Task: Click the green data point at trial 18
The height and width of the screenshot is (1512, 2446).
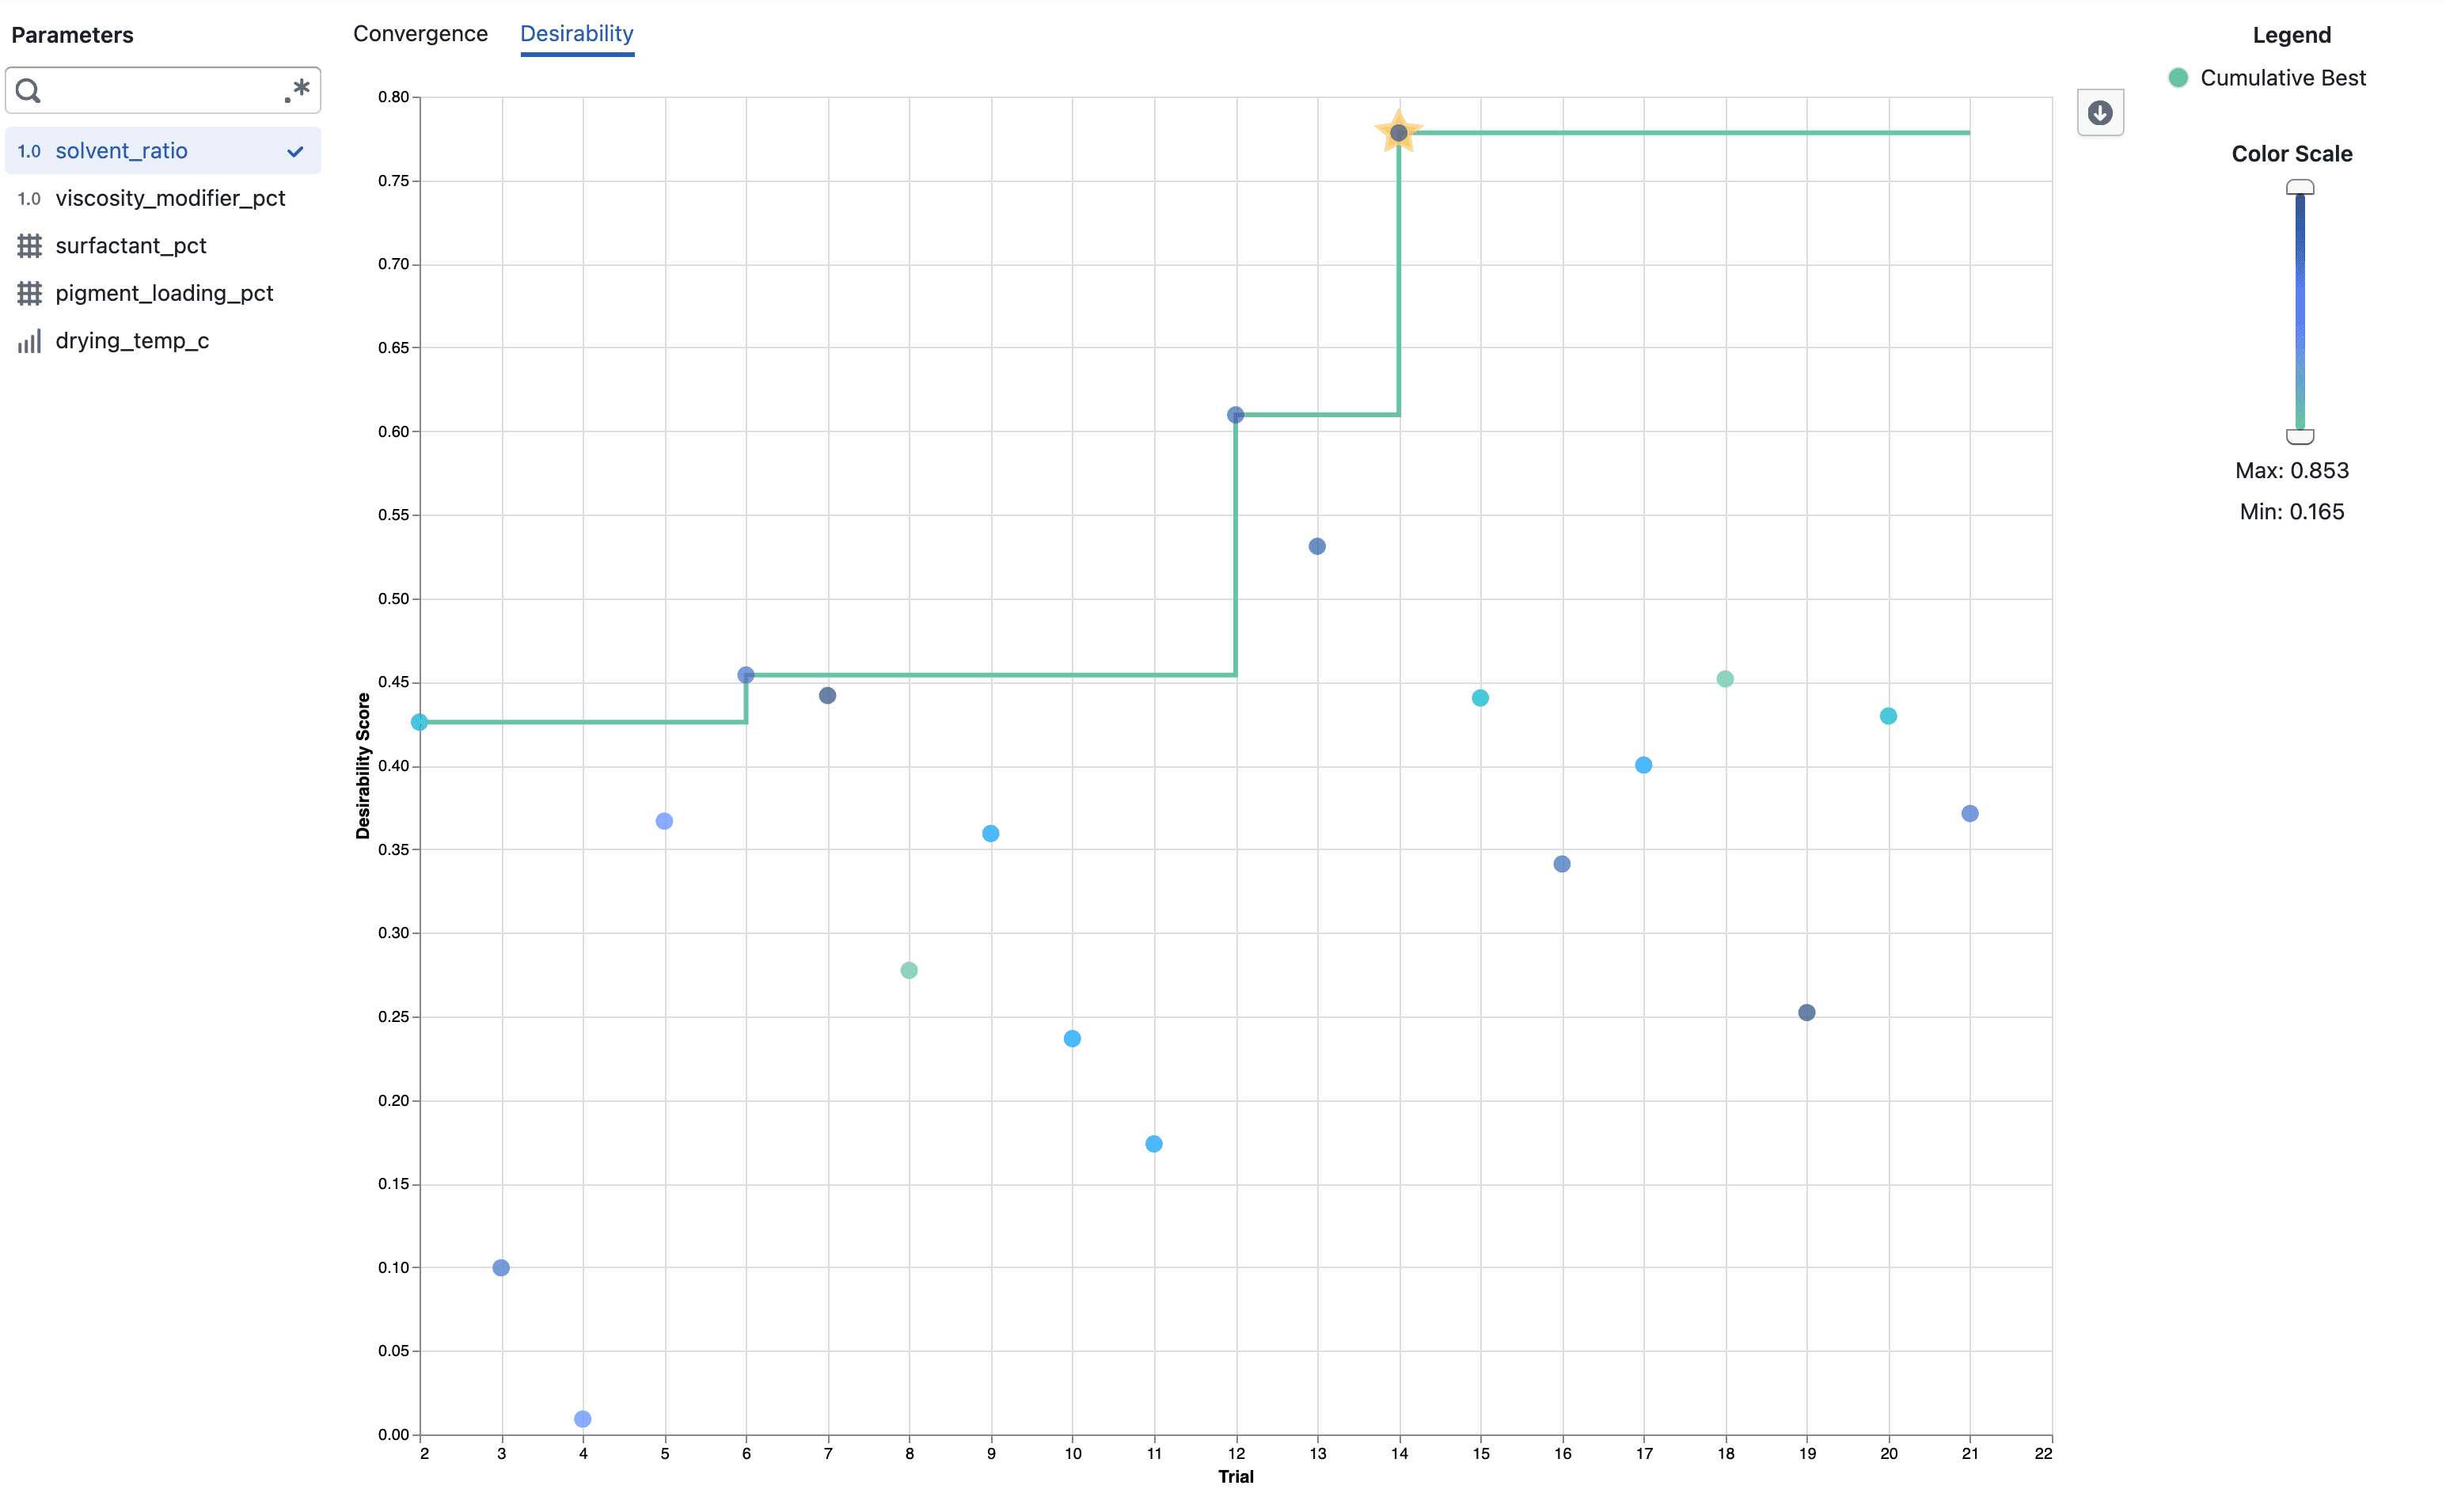Action: pos(1725,679)
